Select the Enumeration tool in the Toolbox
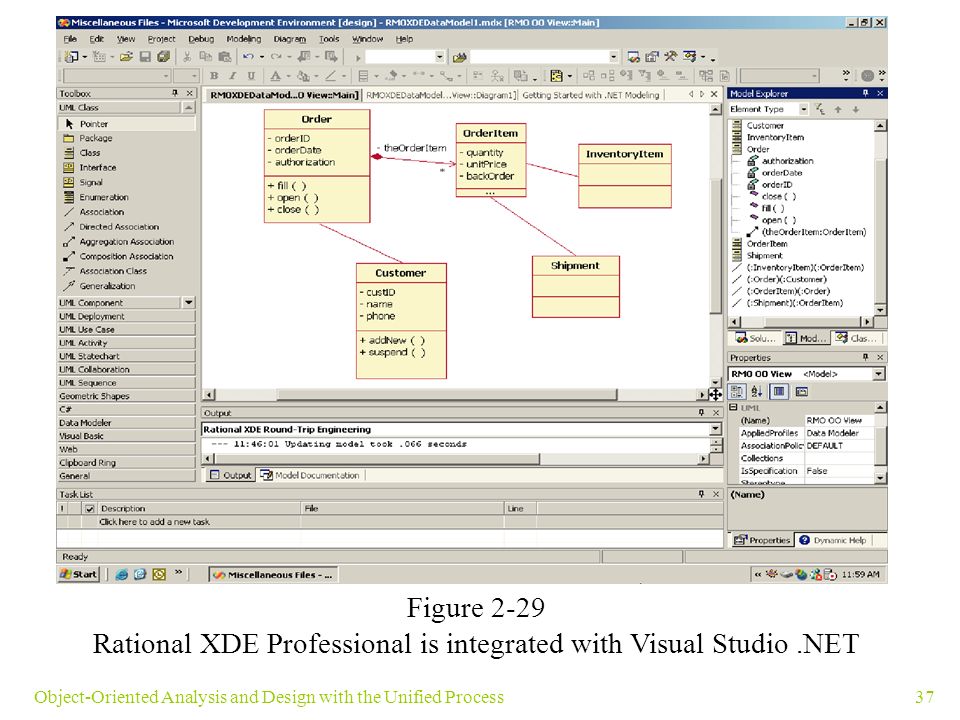 (x=127, y=197)
